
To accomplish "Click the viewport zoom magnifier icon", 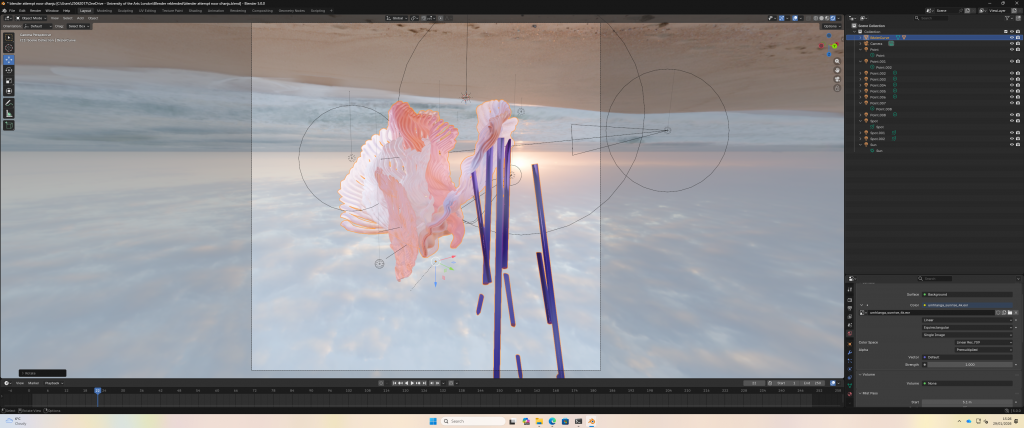I will coord(838,62).
